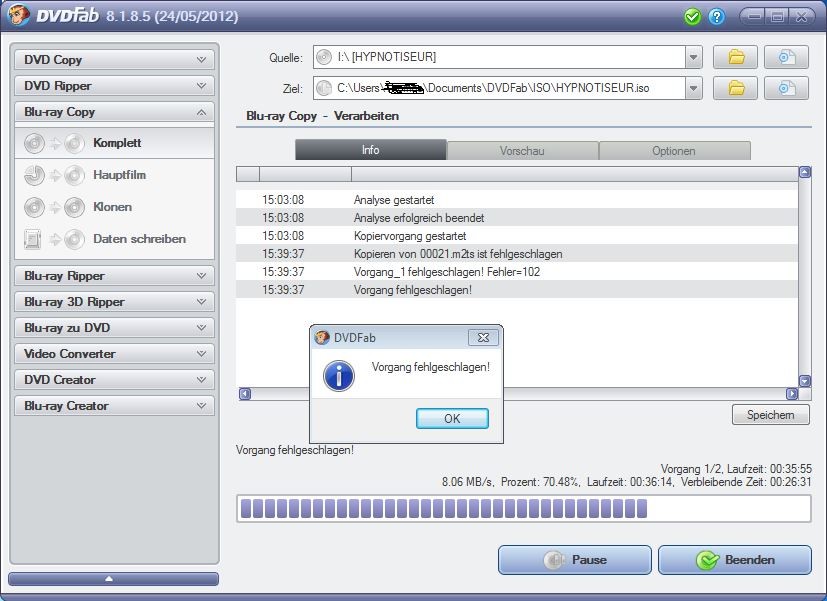827x601 pixels.
Task: Switch to the Info tab
Action: (x=371, y=150)
